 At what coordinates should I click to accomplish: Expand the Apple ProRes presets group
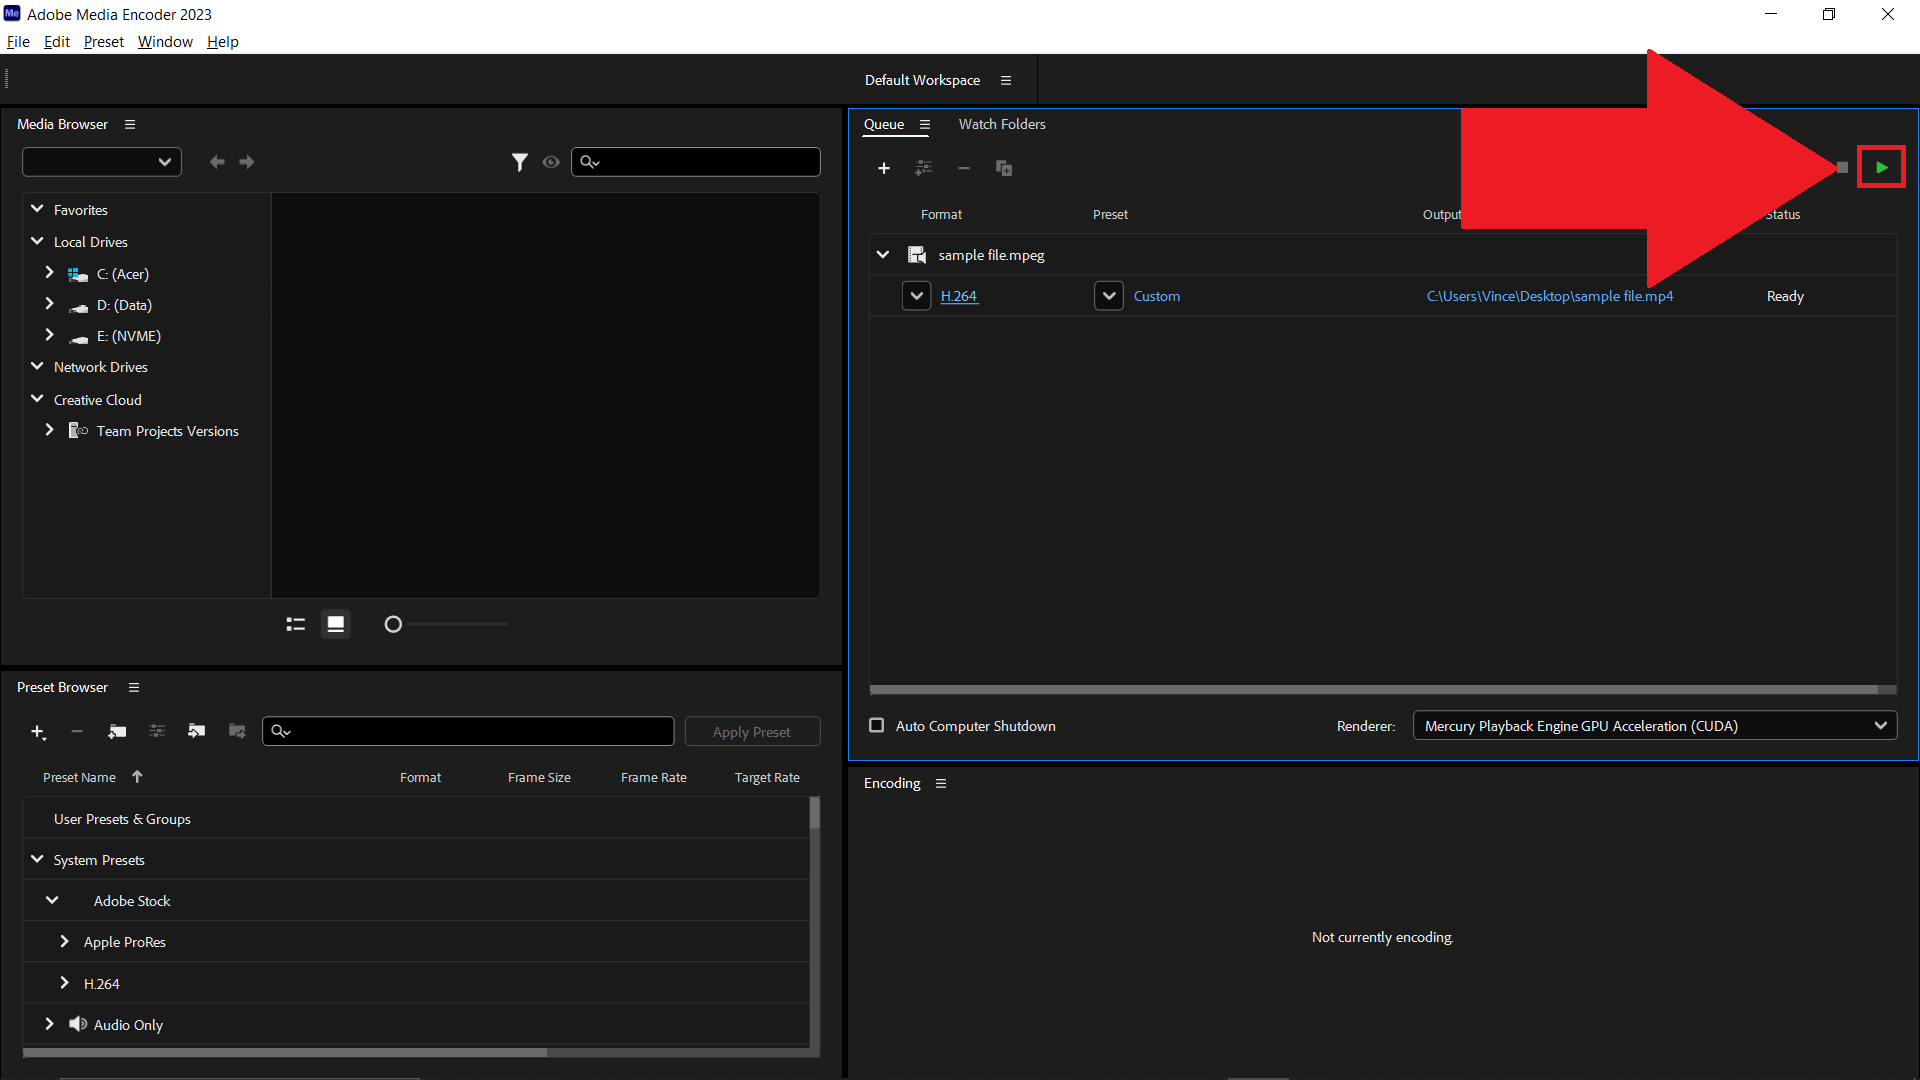click(64, 941)
